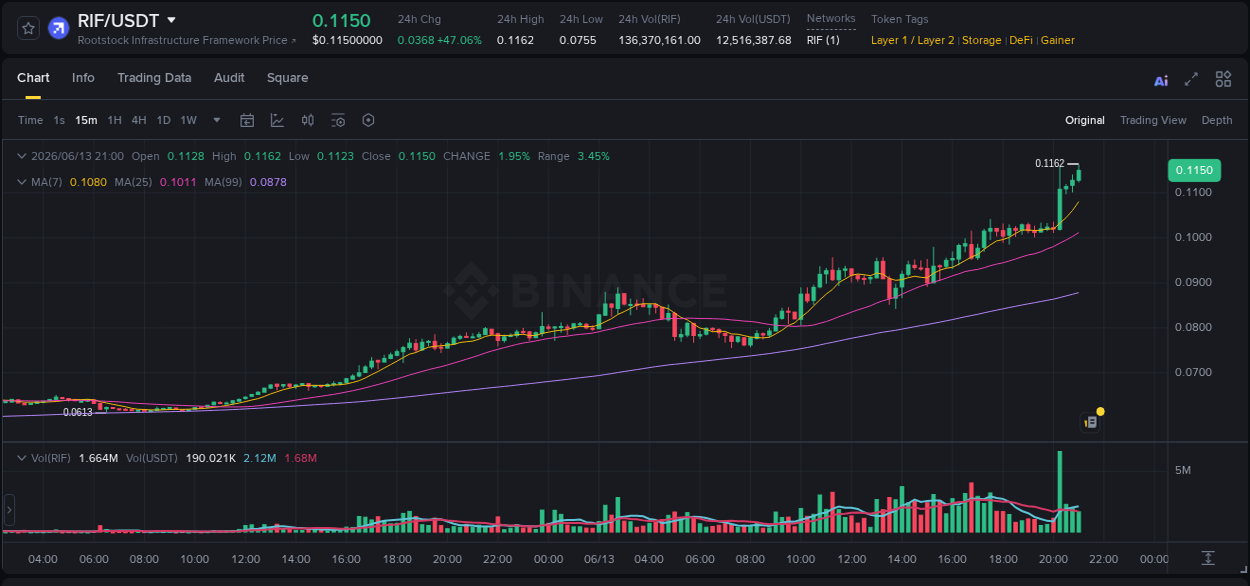The image size is (1250, 586).
Task: Click the current price label 0.1150
Action: (x=1194, y=170)
